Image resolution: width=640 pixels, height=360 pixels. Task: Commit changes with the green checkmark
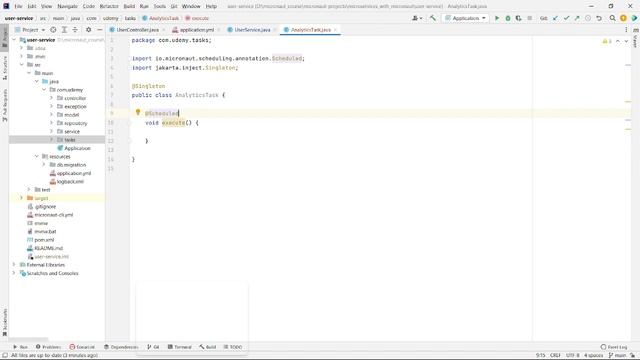566,18
